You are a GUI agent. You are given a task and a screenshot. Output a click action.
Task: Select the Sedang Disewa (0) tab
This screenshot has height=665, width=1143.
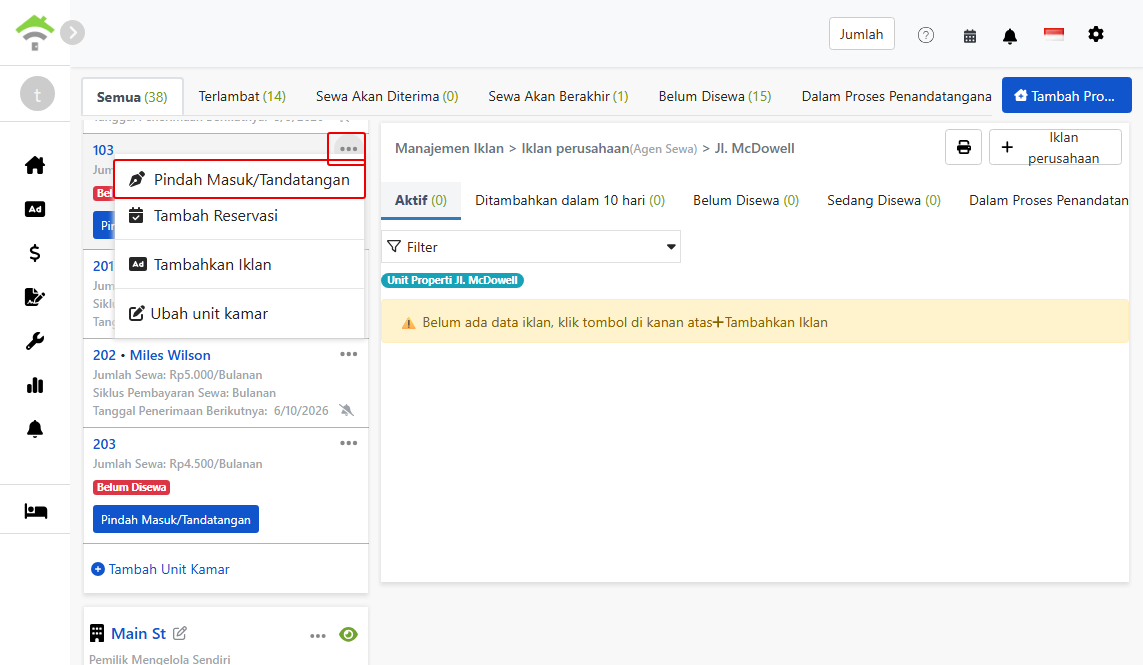[x=883, y=201]
